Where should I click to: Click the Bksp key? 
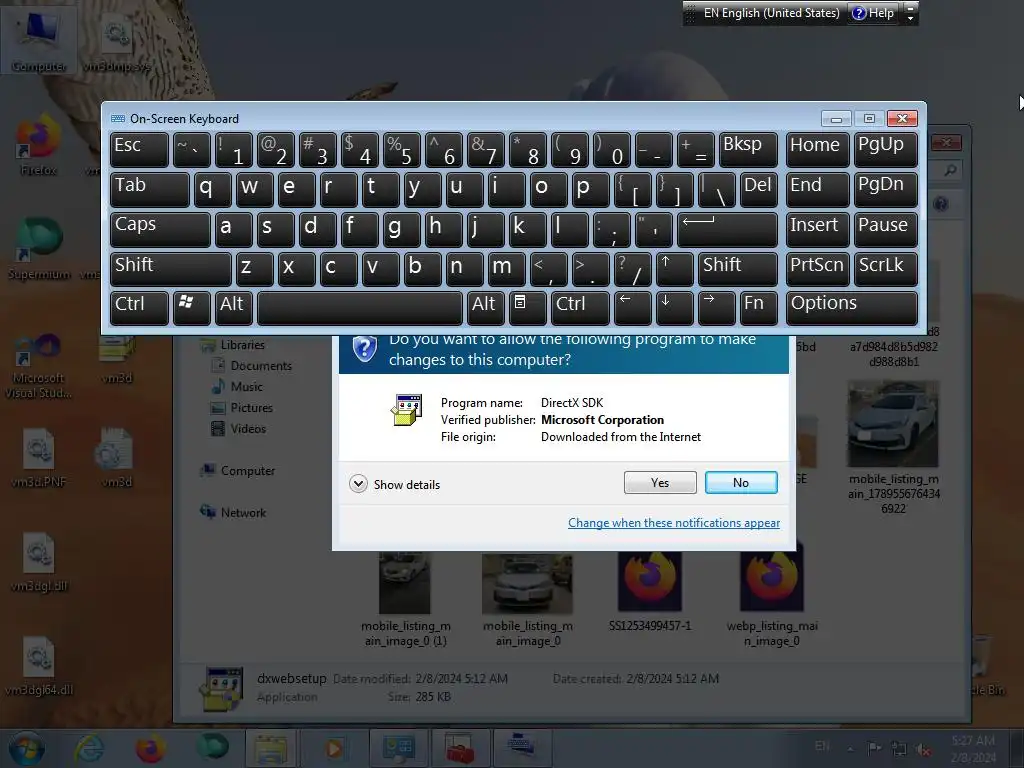pyautogui.click(x=748, y=150)
